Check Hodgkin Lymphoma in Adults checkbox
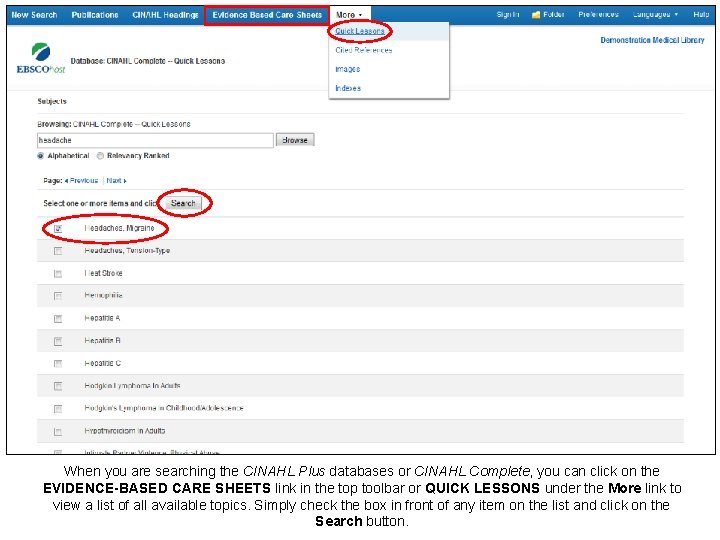 [x=58, y=386]
